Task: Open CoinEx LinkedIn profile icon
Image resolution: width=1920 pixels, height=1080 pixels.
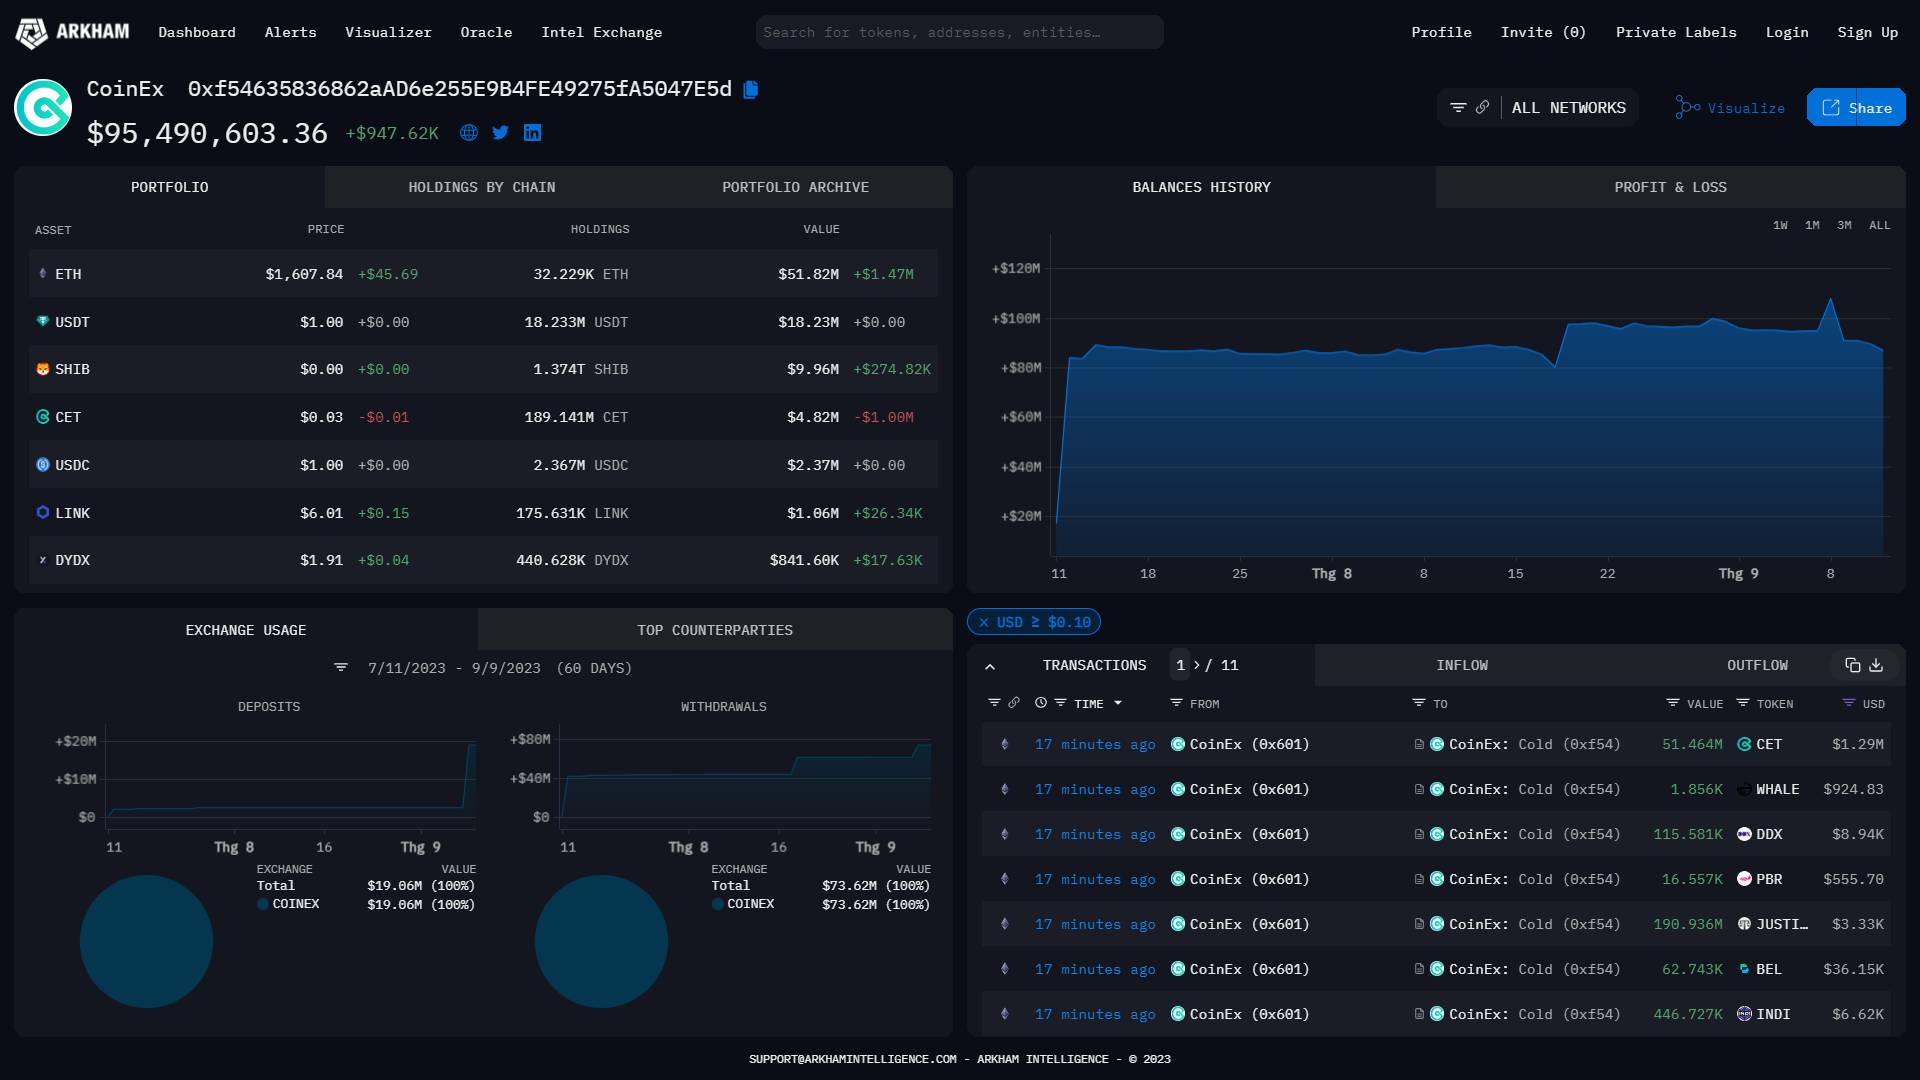Action: (x=533, y=133)
